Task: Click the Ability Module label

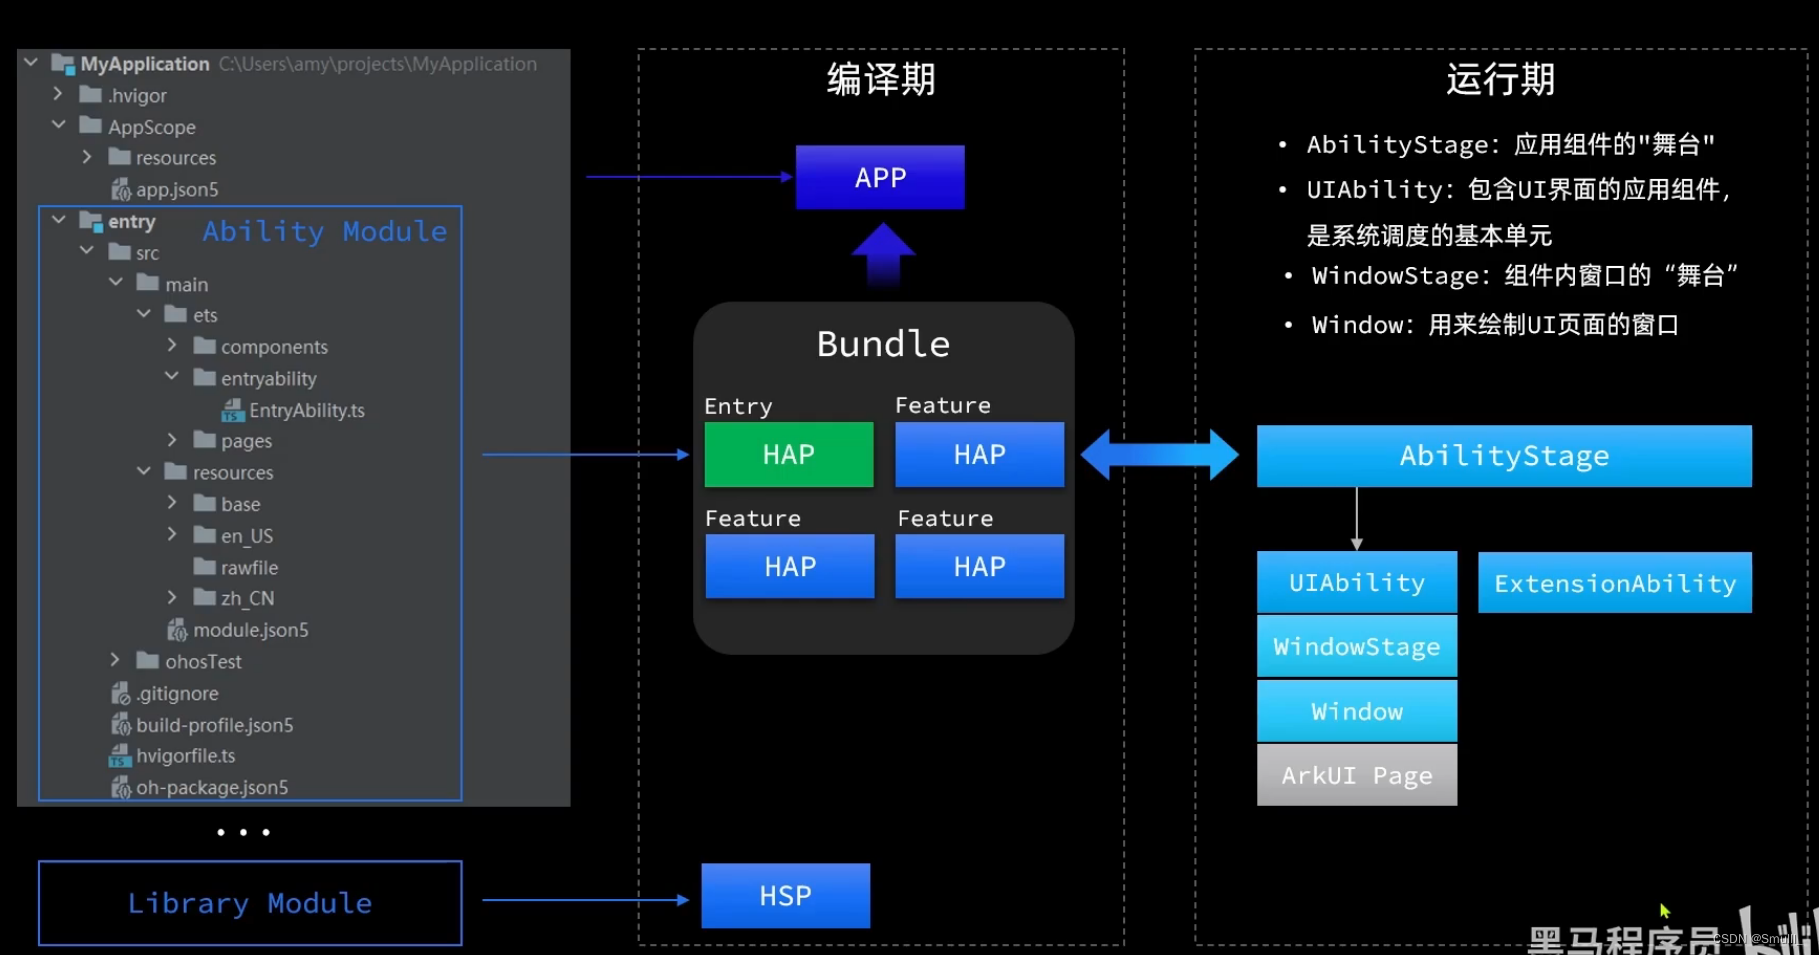Action: coord(325,232)
